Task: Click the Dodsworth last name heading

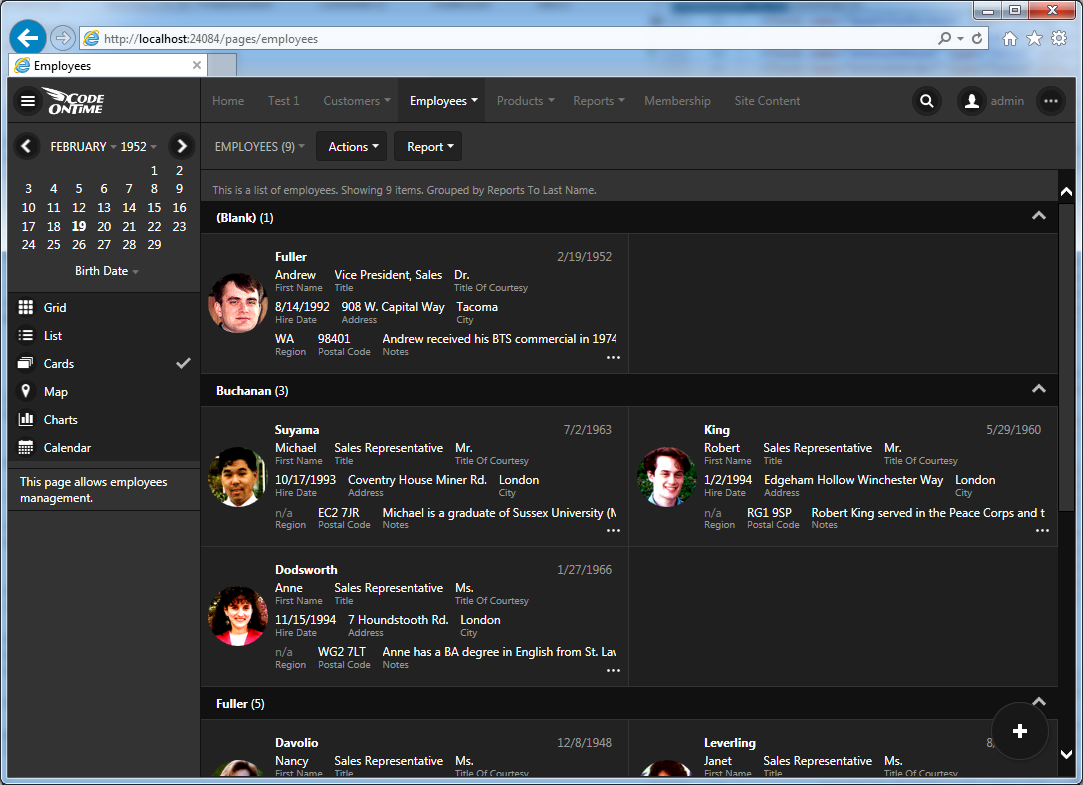Action: 306,570
